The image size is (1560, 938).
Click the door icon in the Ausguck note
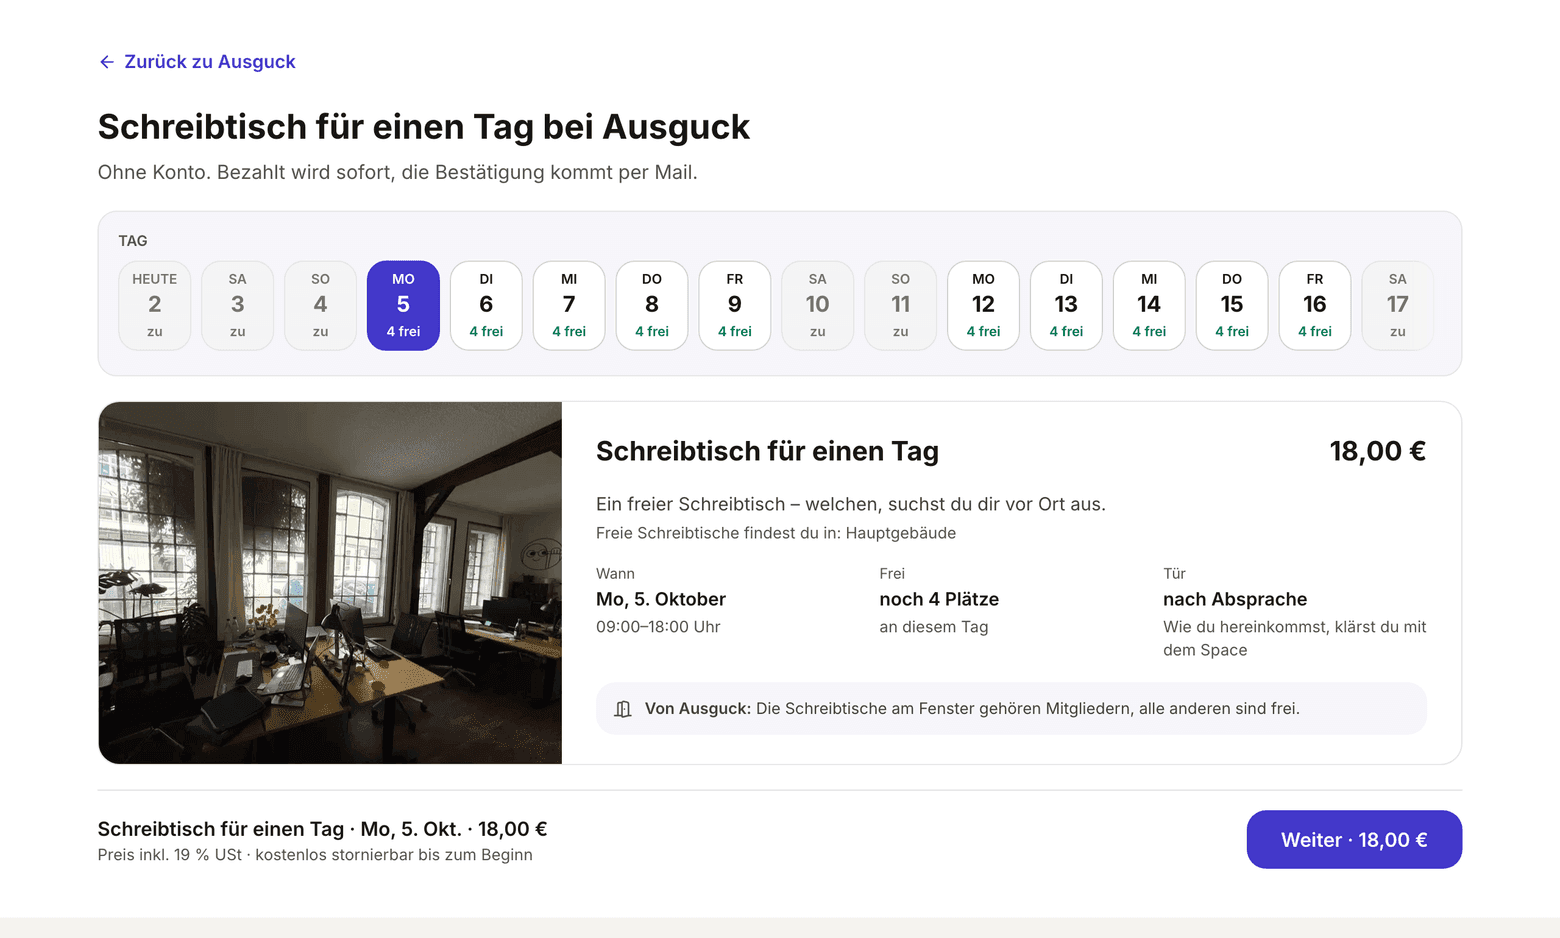coord(623,709)
